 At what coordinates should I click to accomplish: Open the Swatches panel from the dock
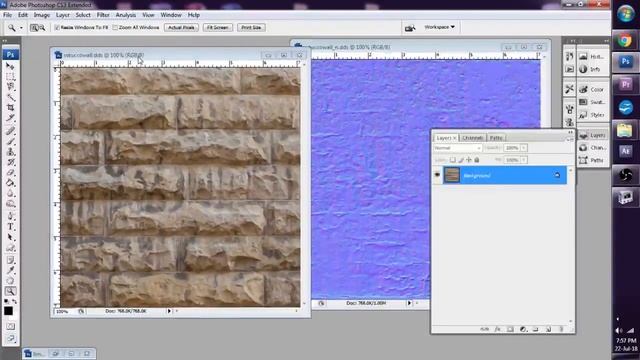pos(592,102)
